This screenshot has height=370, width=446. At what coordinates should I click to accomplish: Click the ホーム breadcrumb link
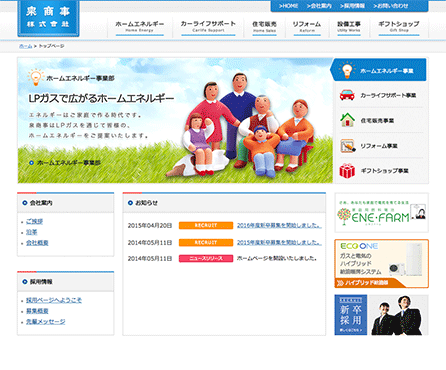click(25, 46)
